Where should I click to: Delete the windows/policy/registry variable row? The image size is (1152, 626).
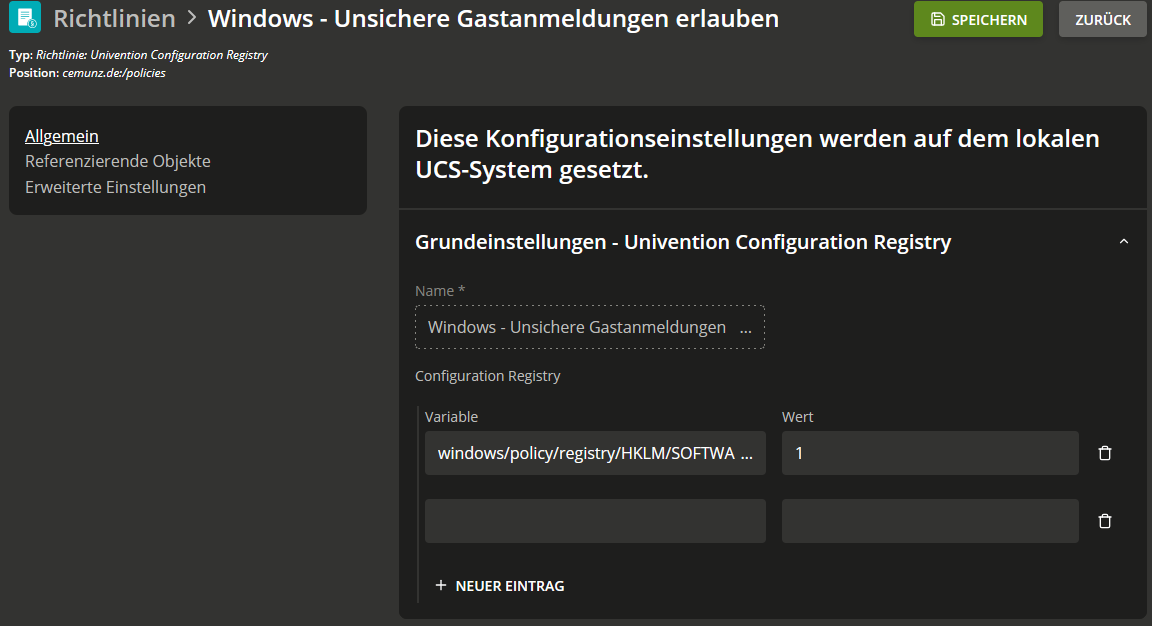1104,453
